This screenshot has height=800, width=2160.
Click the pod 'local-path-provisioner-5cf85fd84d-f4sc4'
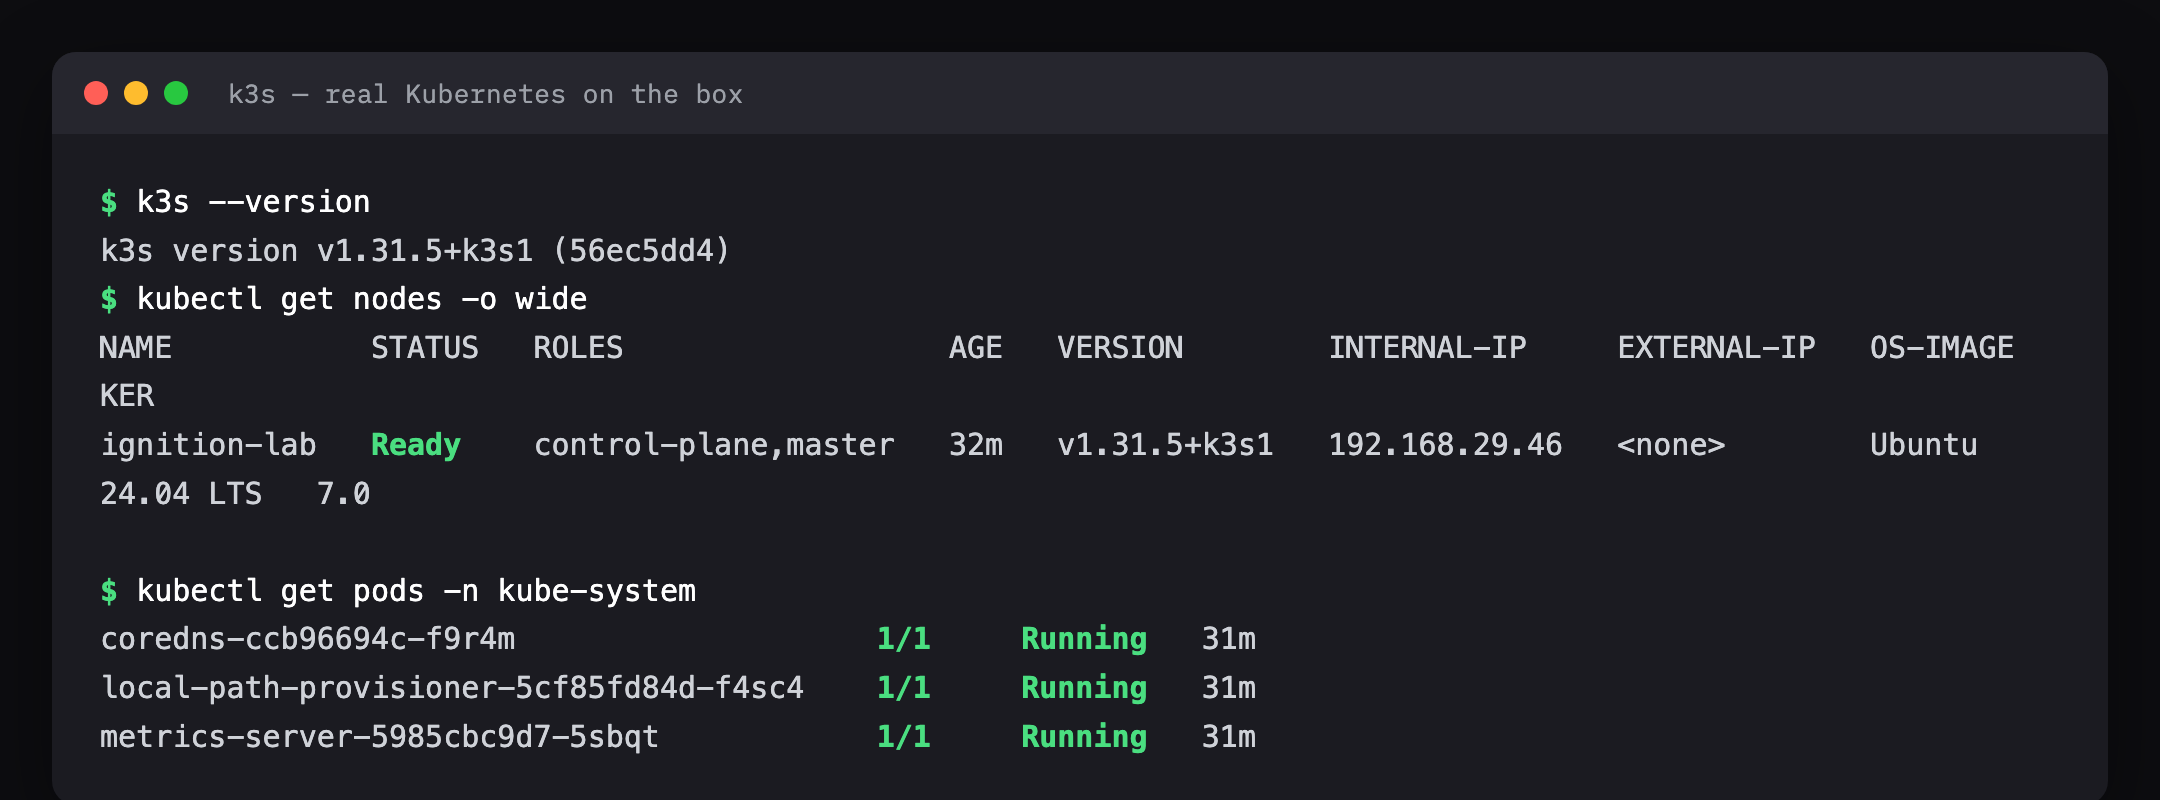(x=452, y=688)
